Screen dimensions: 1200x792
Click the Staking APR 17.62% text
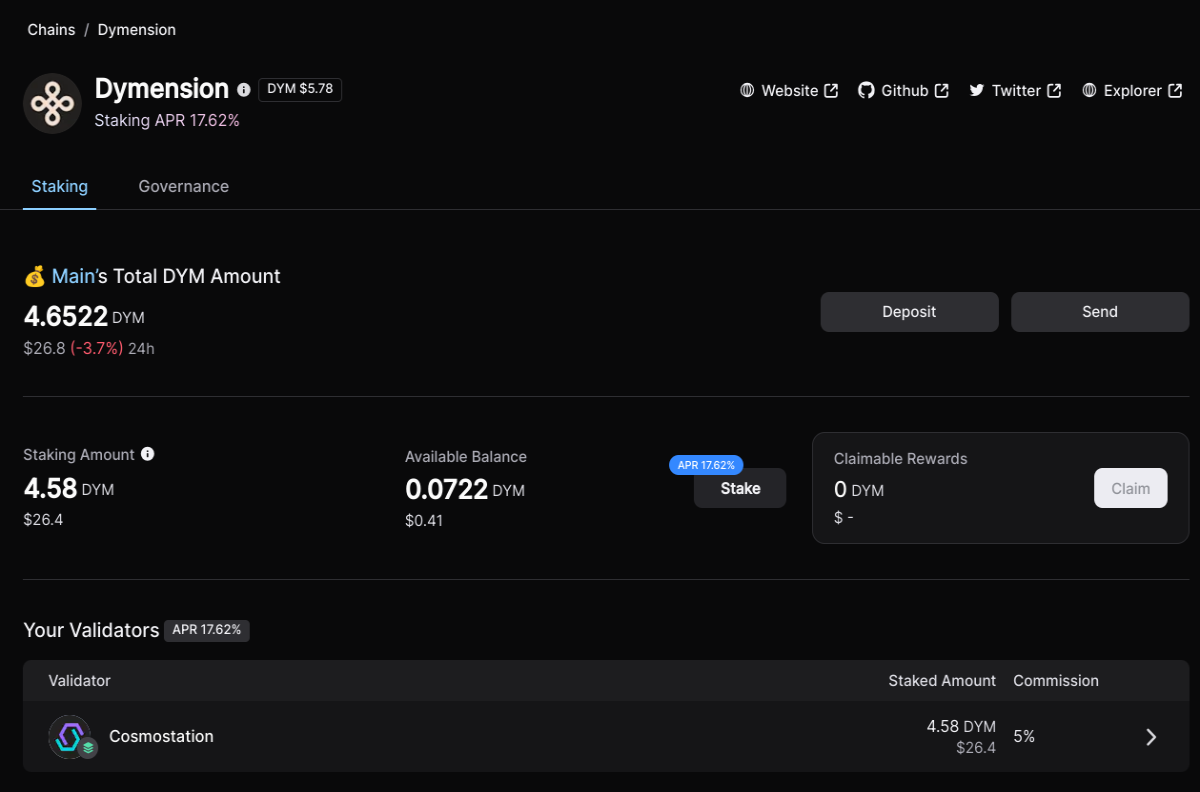point(167,120)
